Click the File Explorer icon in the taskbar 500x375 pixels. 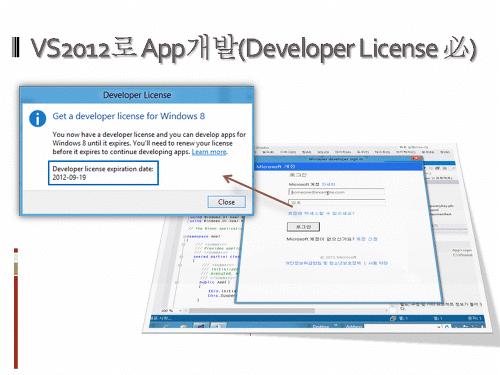click(183, 326)
